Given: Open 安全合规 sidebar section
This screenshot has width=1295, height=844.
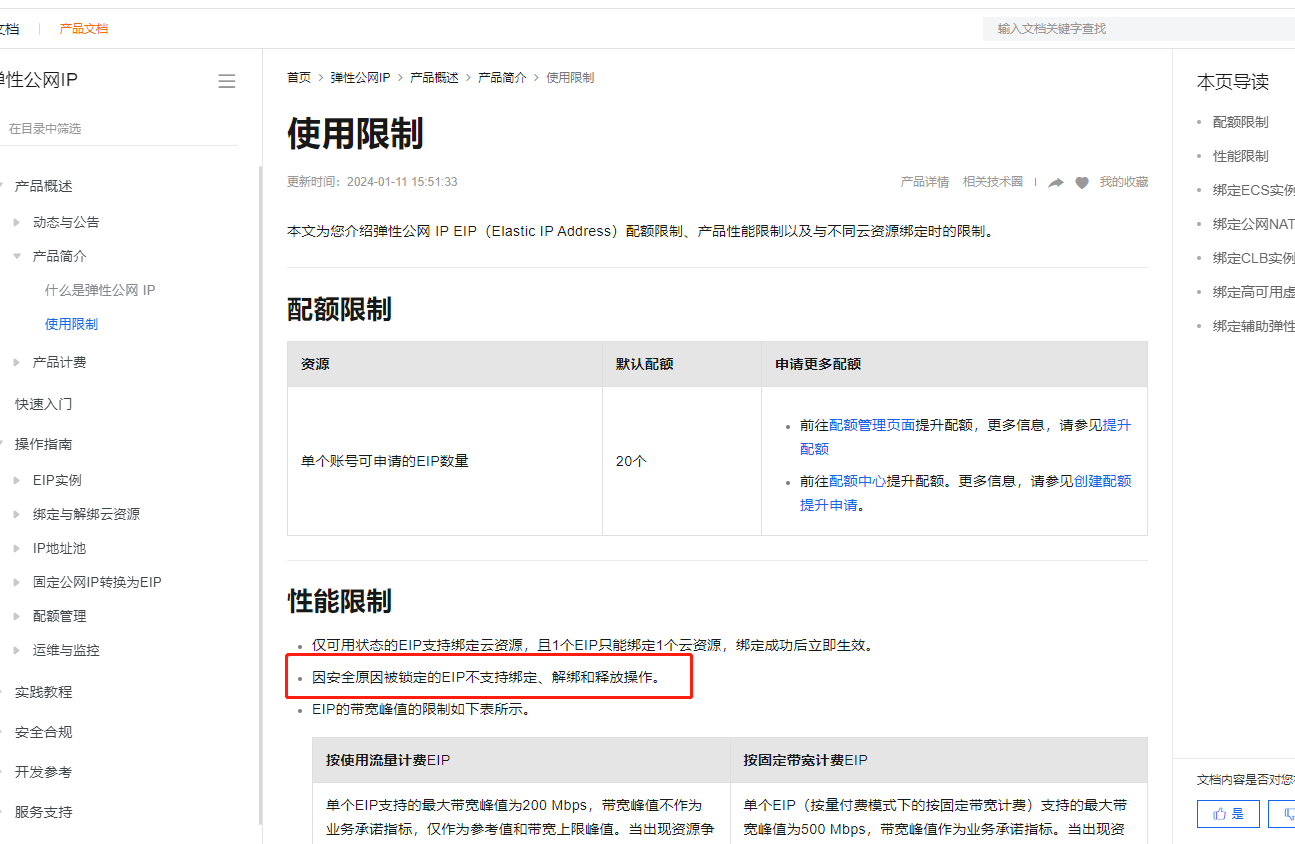Looking at the screenshot, I should point(43,732).
